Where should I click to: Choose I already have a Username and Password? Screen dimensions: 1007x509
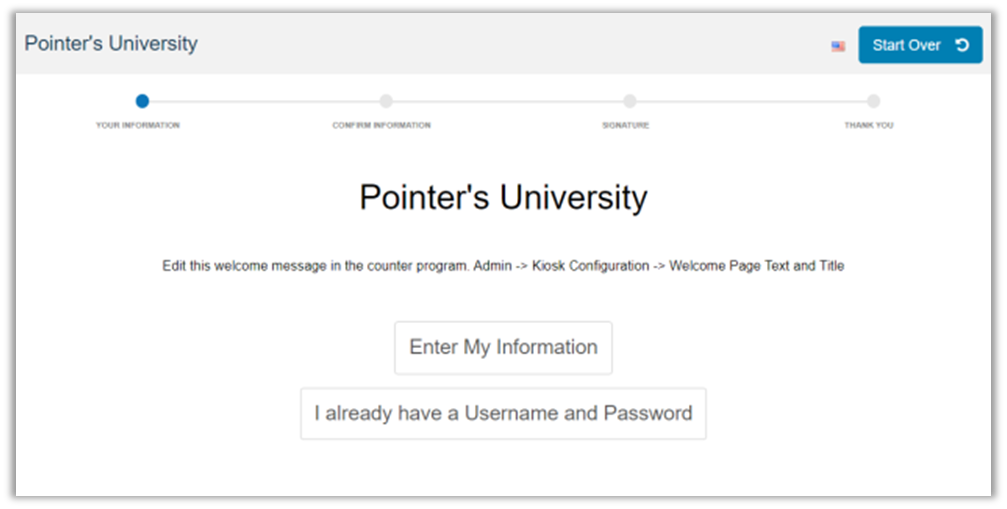pyautogui.click(x=503, y=413)
